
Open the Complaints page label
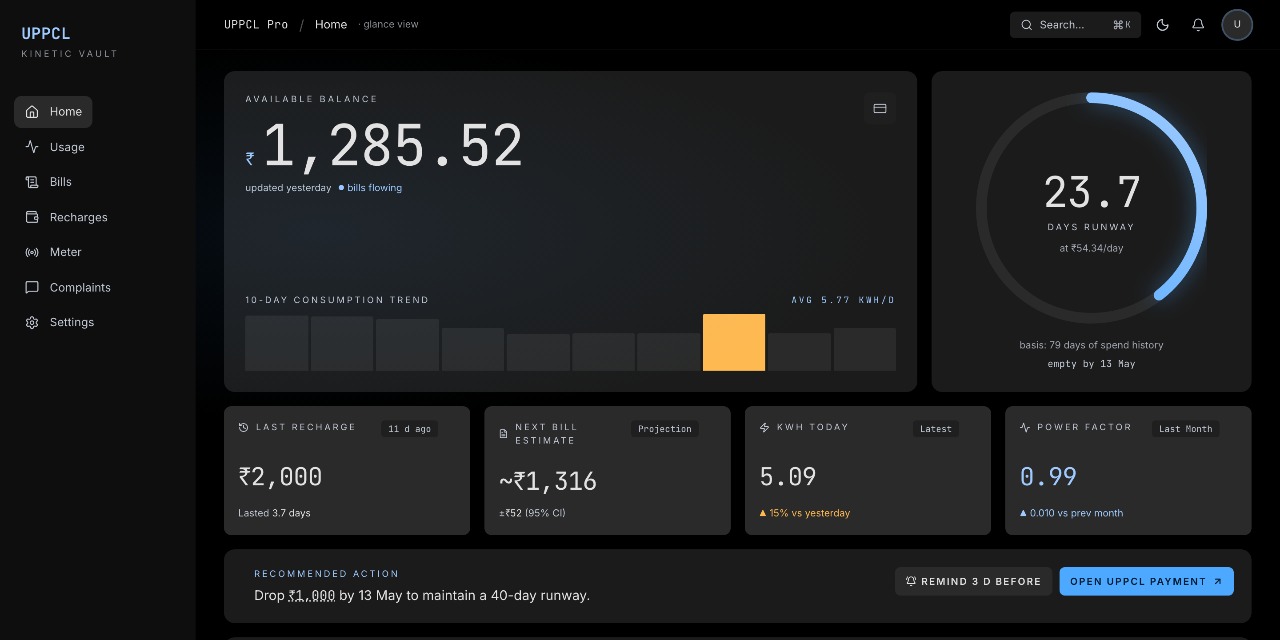coord(80,287)
